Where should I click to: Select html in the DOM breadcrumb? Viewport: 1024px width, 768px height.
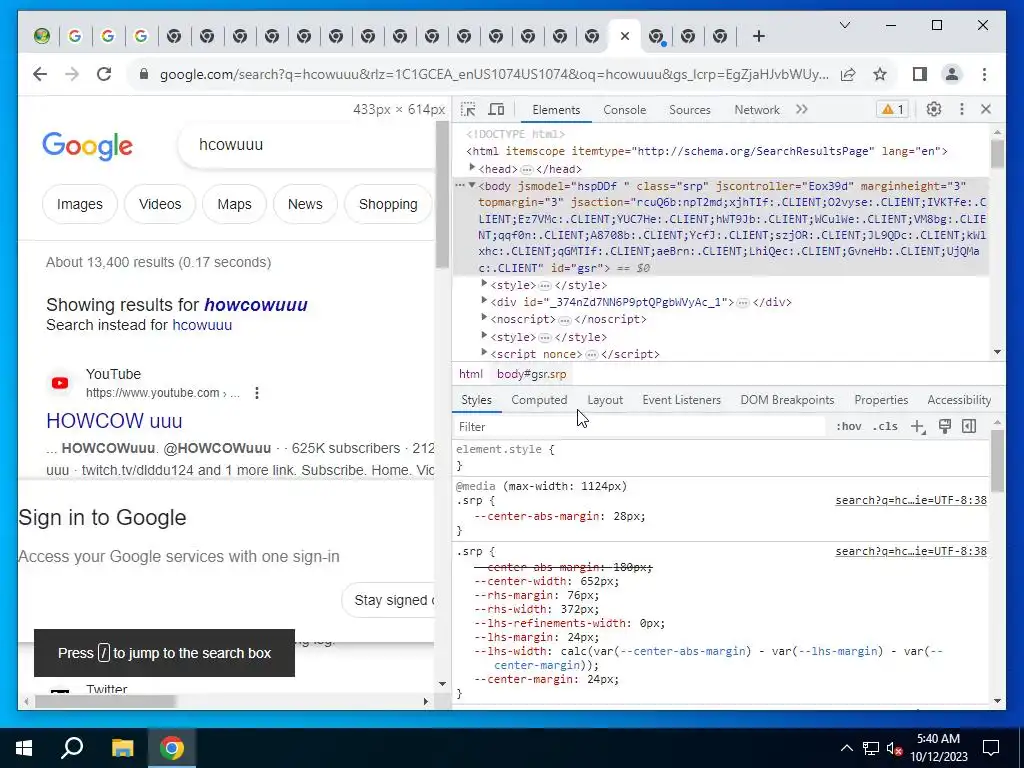click(470, 374)
